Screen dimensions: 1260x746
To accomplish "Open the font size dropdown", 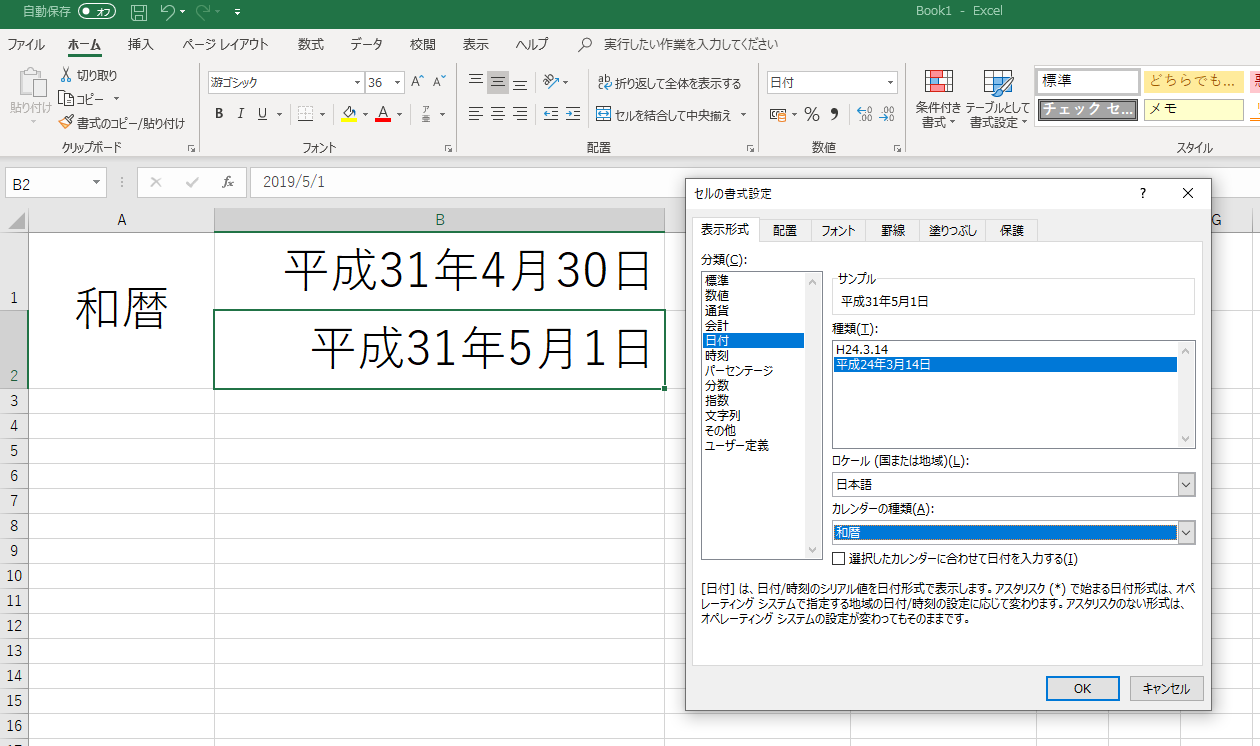I will click(x=397, y=83).
